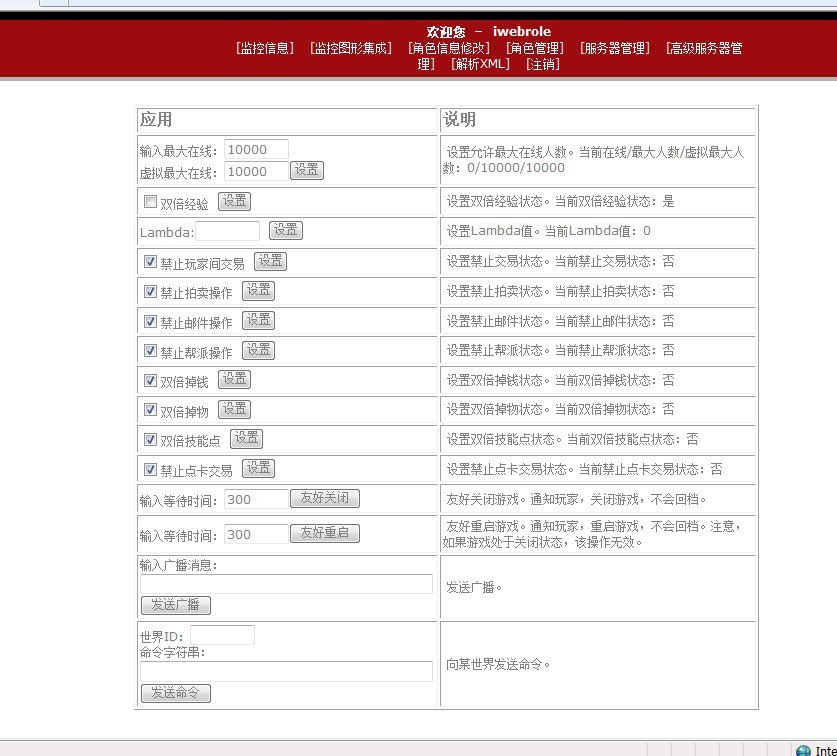The height and width of the screenshot is (756, 837).
Task: Log out via the 注销 link
Action: [x=542, y=64]
